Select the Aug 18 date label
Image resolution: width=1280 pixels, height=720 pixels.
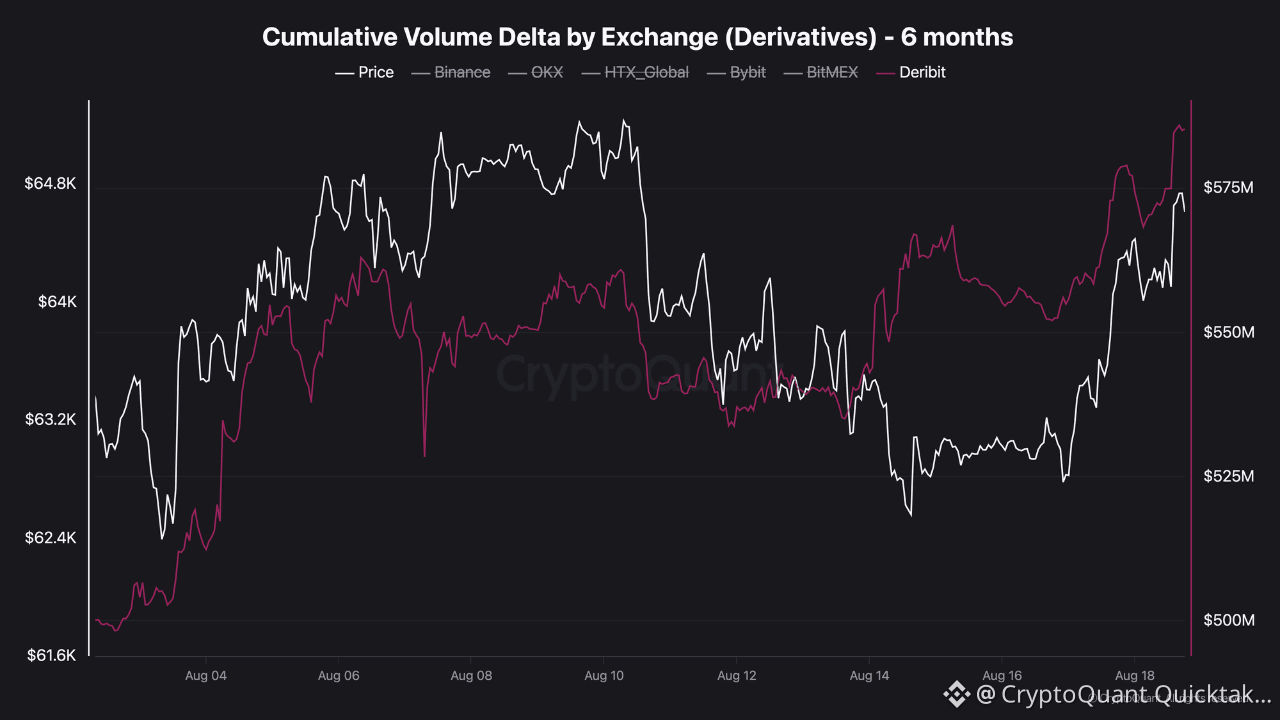pyautogui.click(x=1135, y=676)
